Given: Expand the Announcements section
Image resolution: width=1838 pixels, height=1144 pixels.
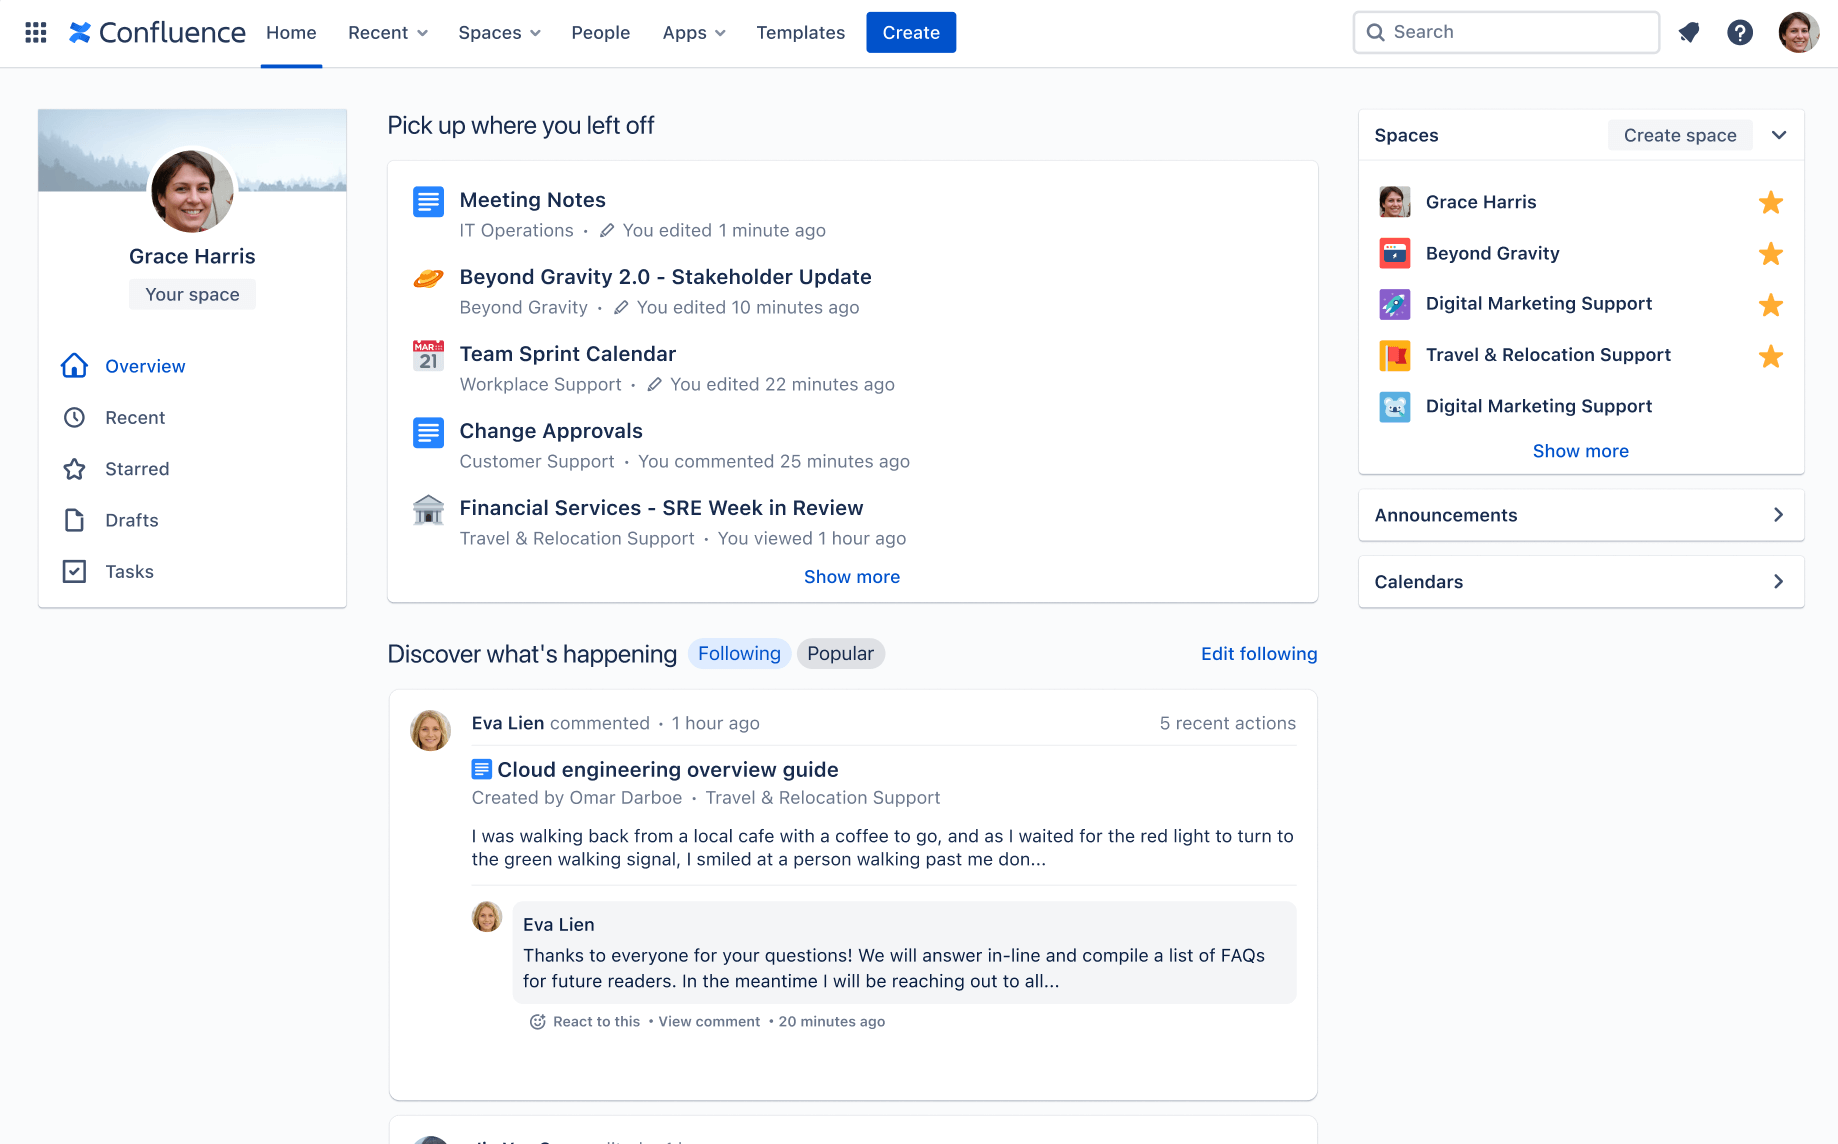Looking at the screenshot, I should click(1778, 514).
